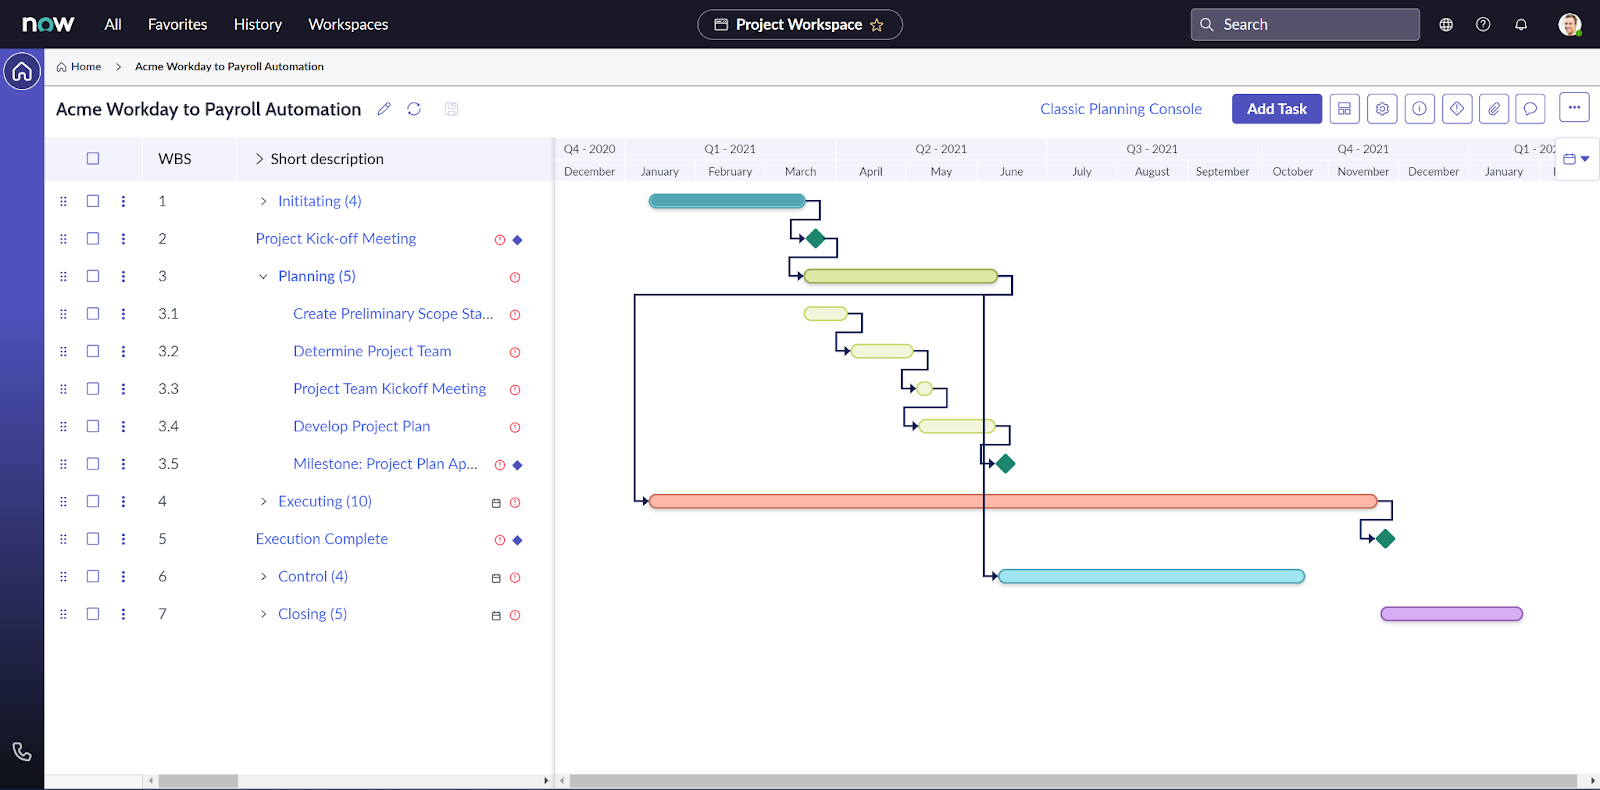Viewport: 1600px width, 790px height.
Task: Click drag handle of the Closing row
Action: pyautogui.click(x=63, y=614)
